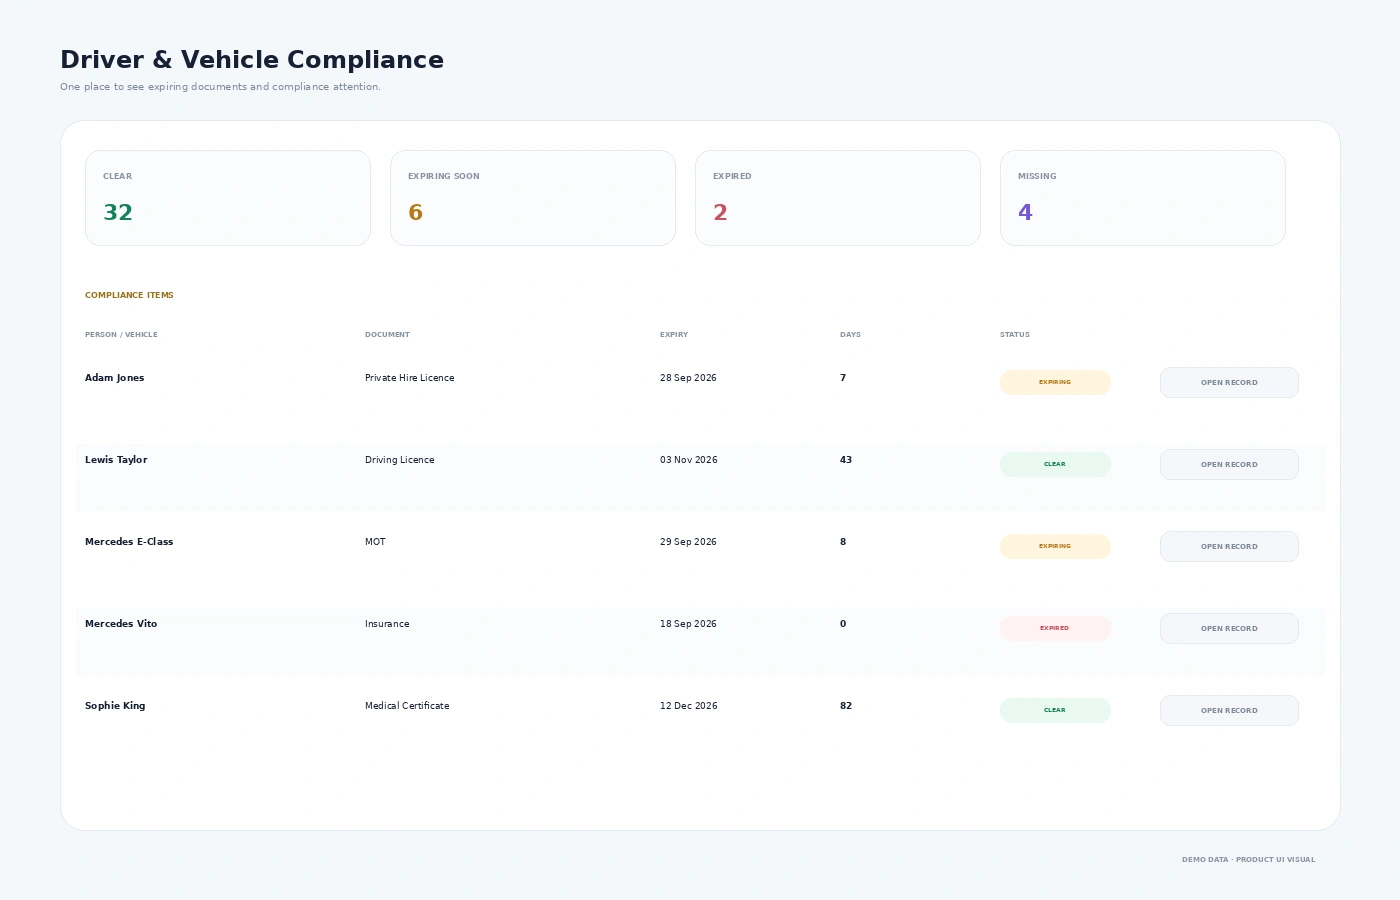The image size is (1400, 900).
Task: Open record for Mercedes E-Class
Action: tap(1229, 546)
